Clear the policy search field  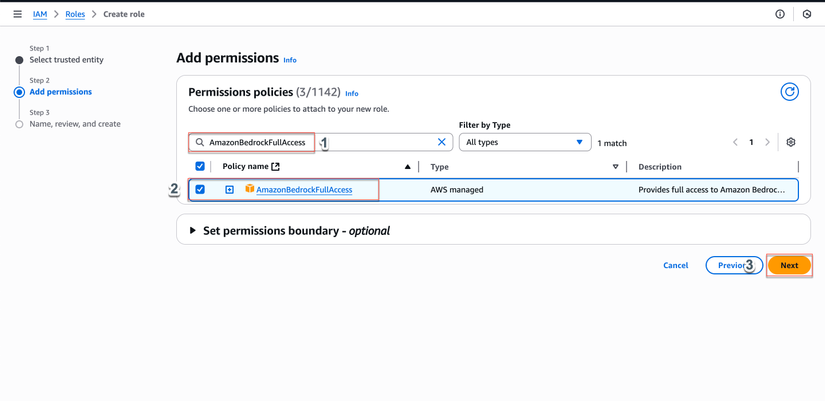[x=441, y=142]
